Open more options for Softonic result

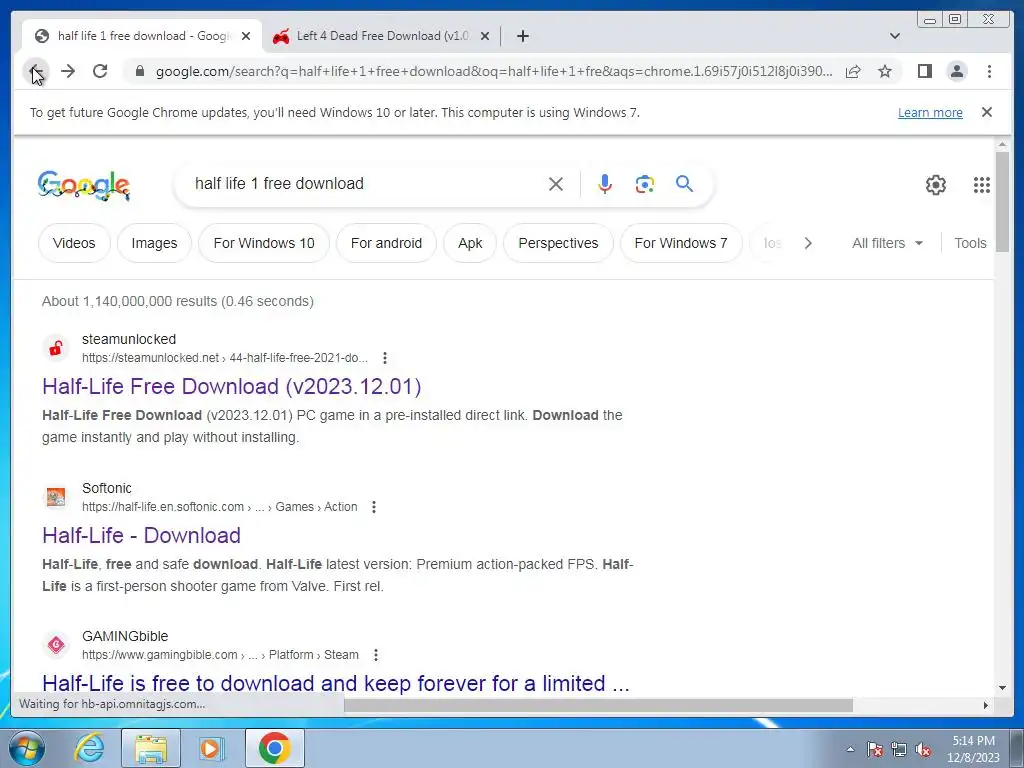374,507
